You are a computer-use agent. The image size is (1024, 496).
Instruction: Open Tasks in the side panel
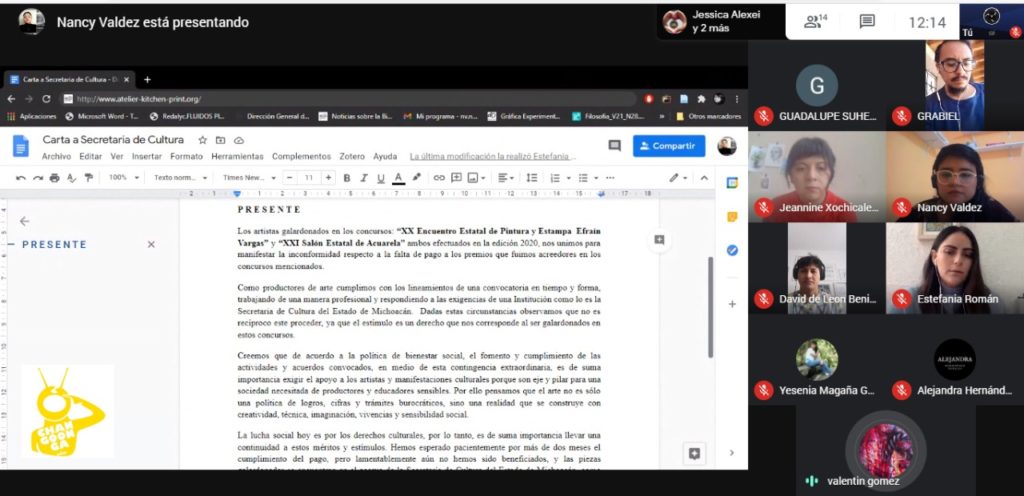click(732, 250)
